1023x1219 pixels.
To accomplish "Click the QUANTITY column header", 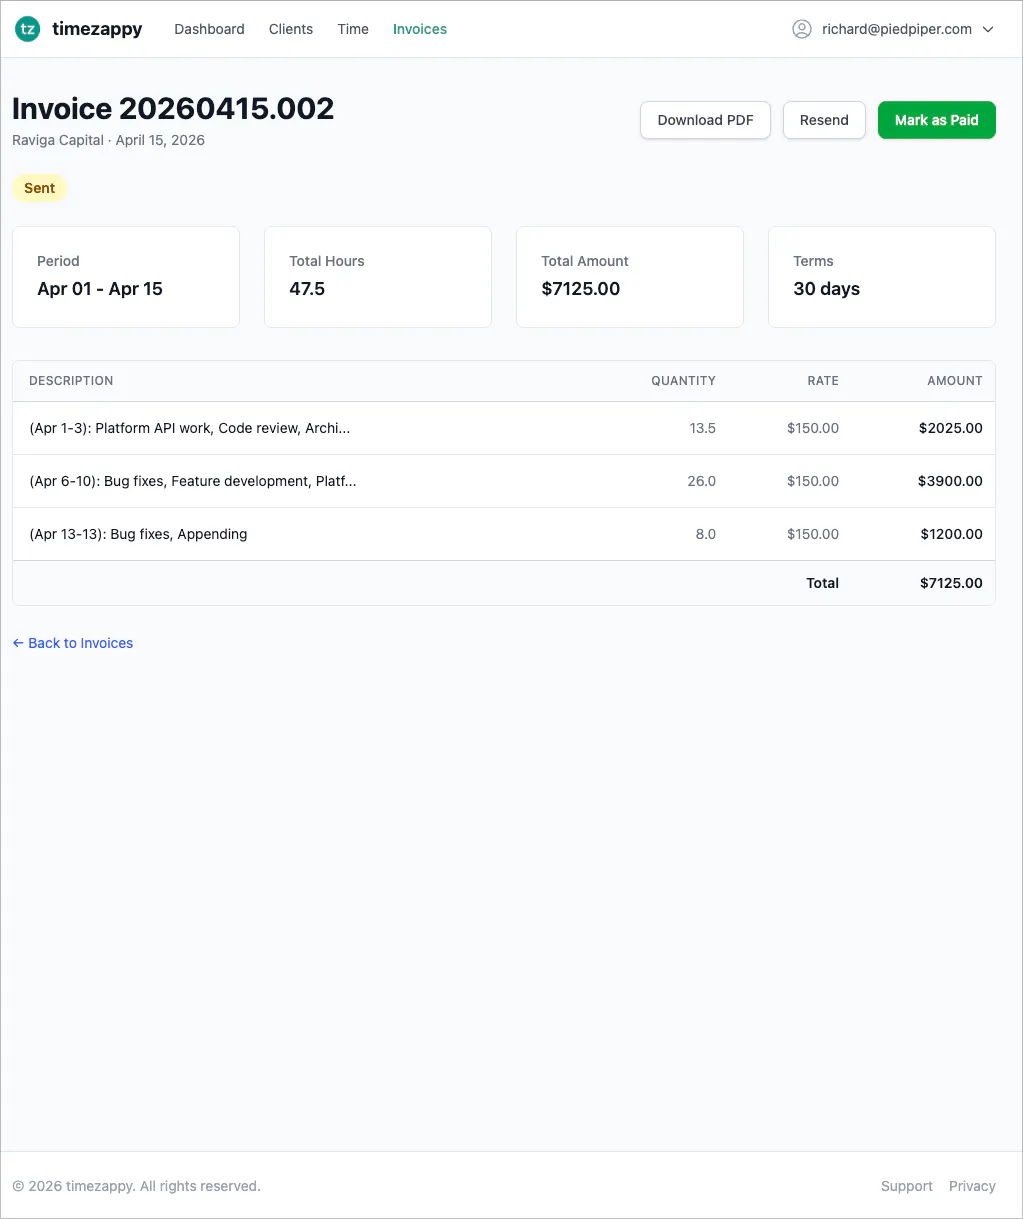I will pos(684,381).
